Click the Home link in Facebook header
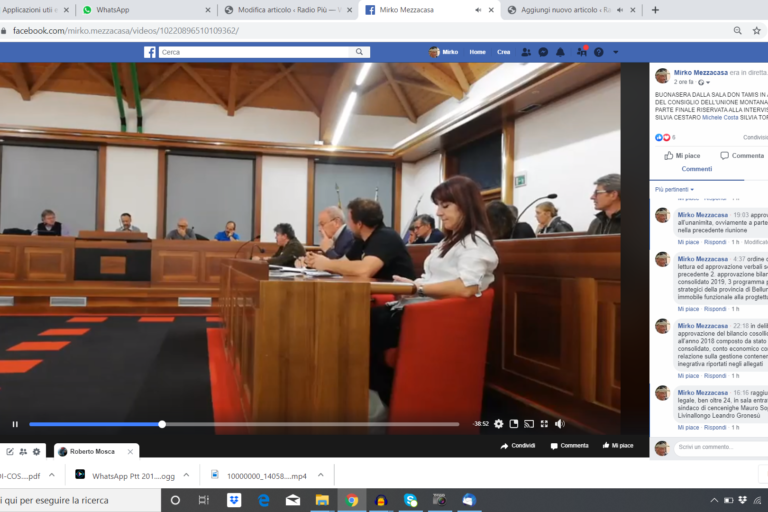The image size is (768, 512). pos(478,52)
